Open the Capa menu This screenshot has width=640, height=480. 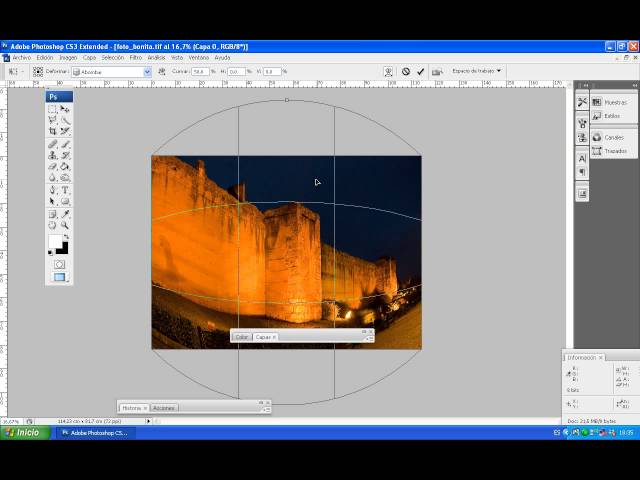tap(89, 58)
